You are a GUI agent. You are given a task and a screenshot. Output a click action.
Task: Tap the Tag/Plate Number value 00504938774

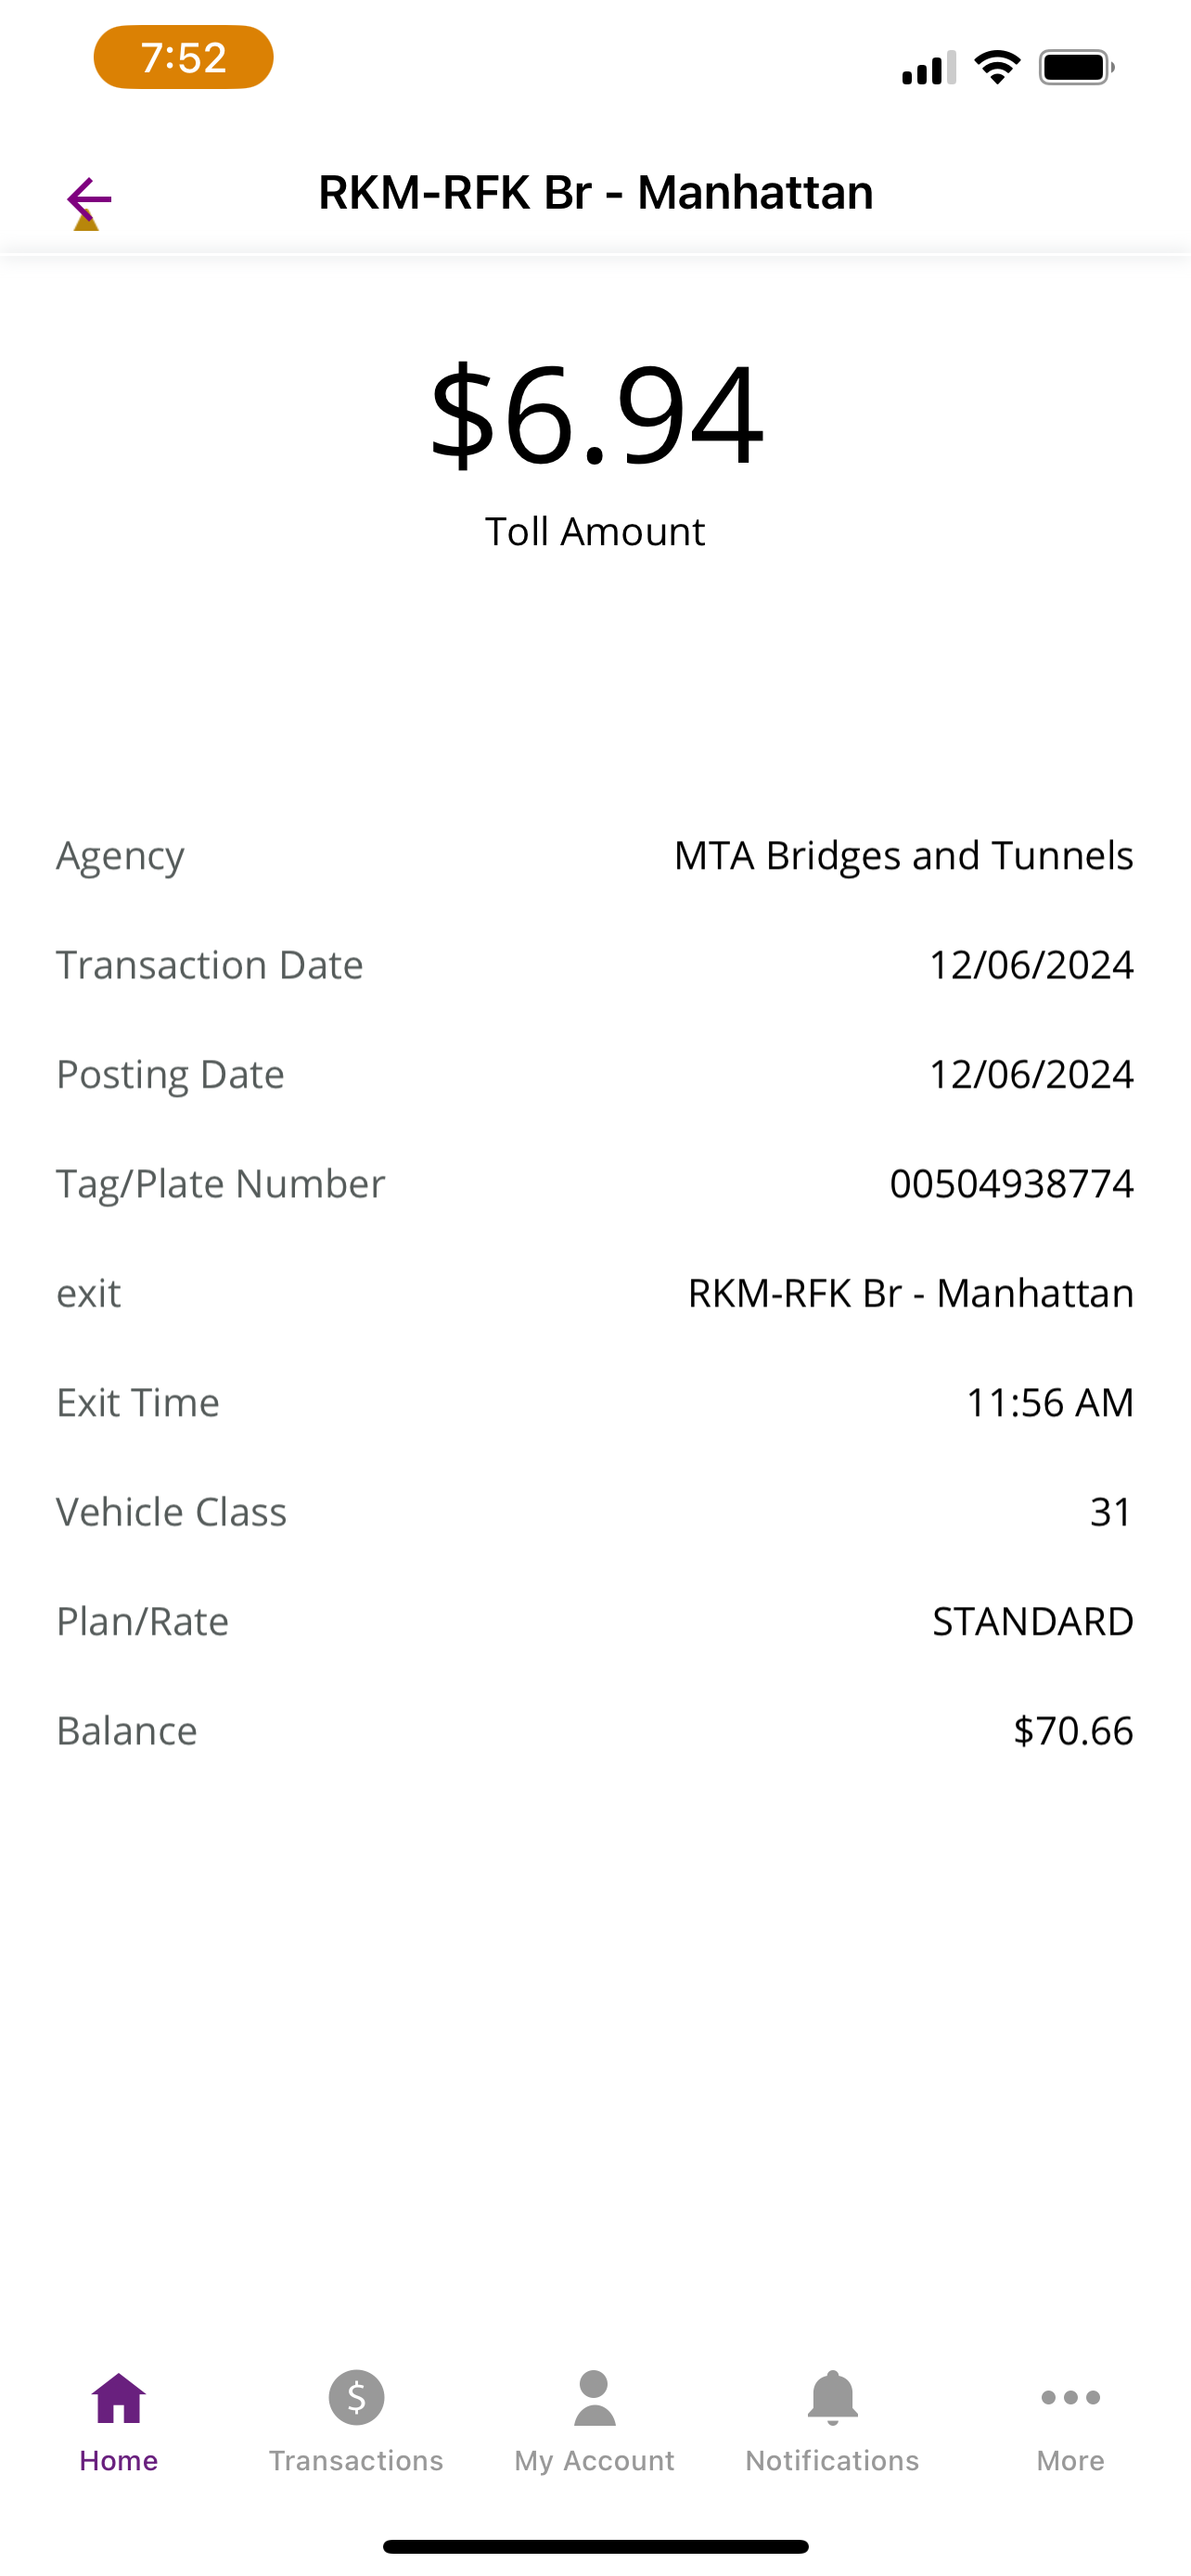(1011, 1184)
